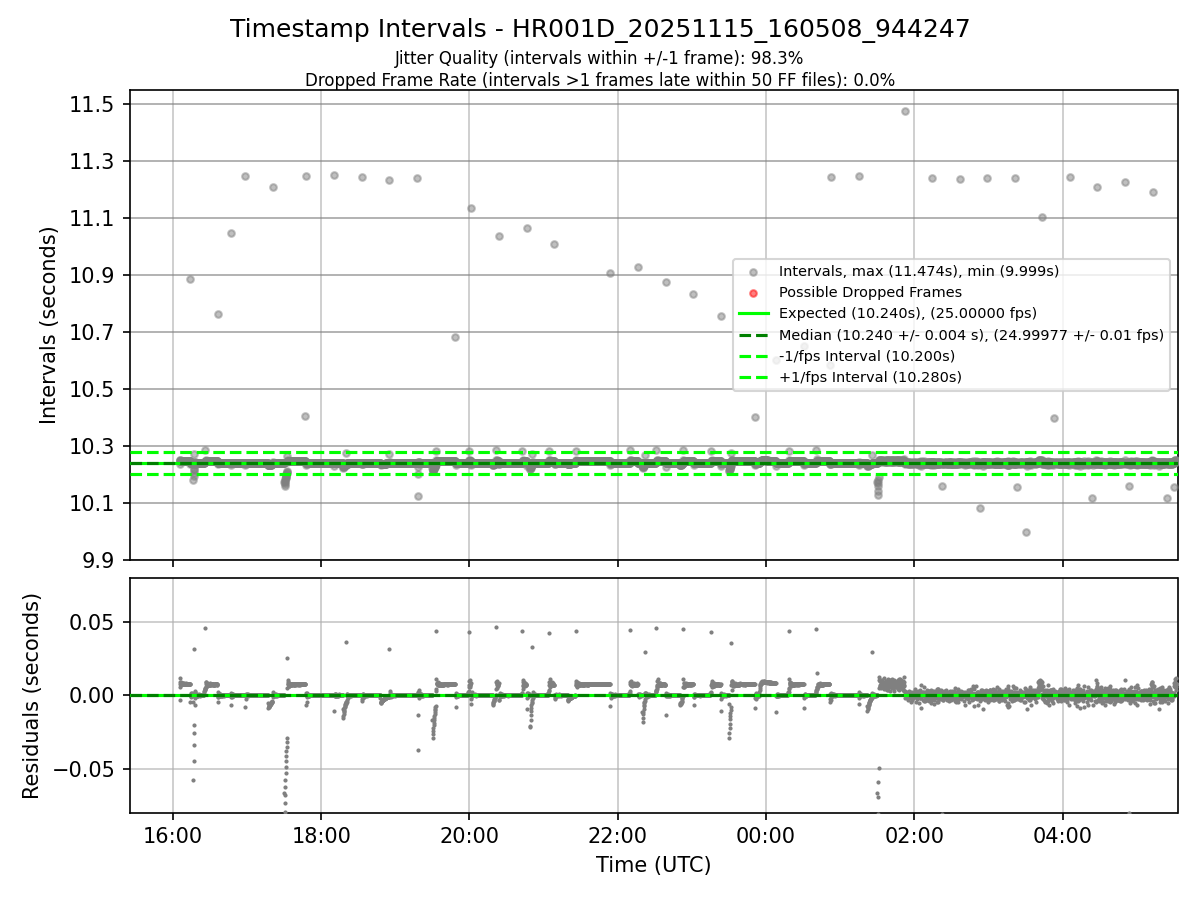Click the solid green line sample beside 'Expected'
1200x900 pixels.
tap(753, 314)
